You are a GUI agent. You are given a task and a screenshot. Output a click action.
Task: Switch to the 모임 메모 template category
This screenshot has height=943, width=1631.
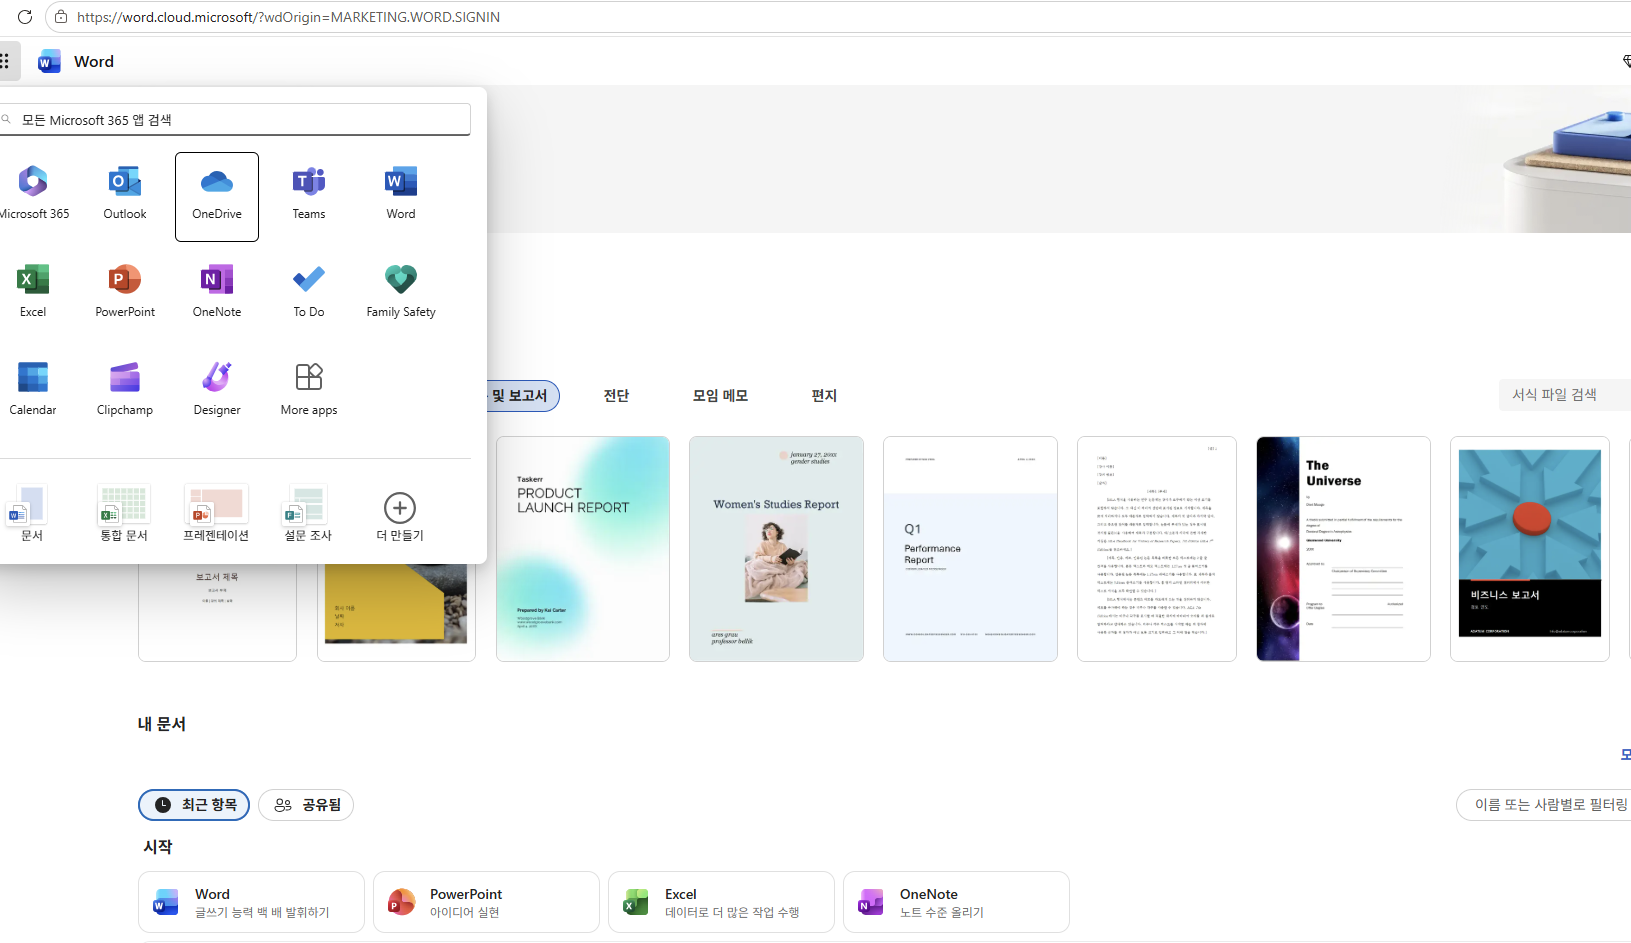point(720,396)
